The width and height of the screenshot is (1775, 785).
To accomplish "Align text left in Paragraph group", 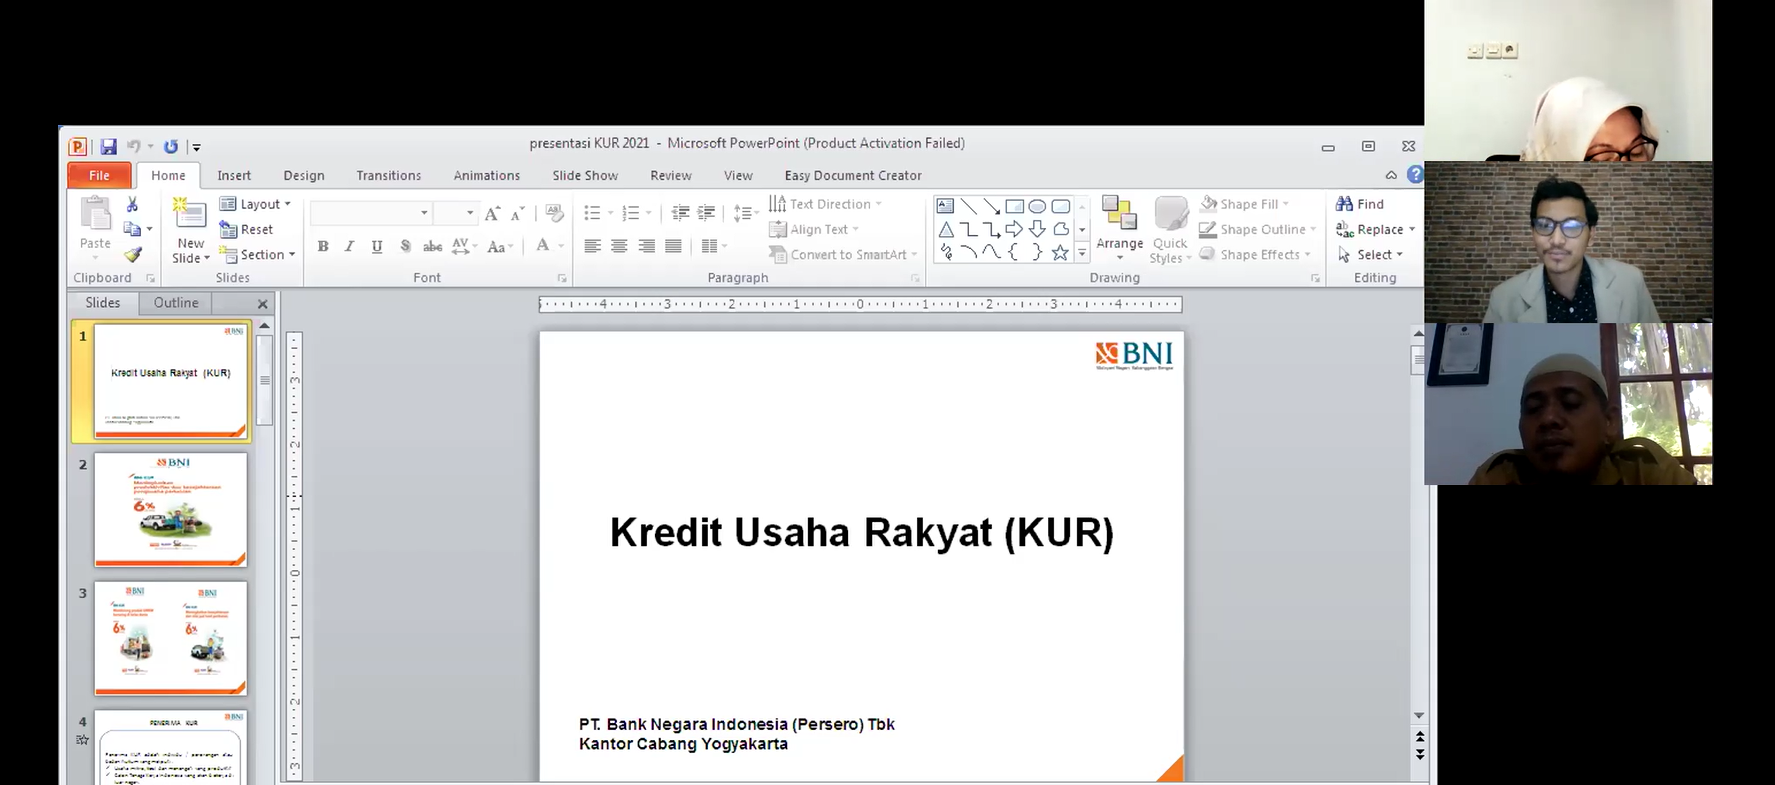I will 592,246.
